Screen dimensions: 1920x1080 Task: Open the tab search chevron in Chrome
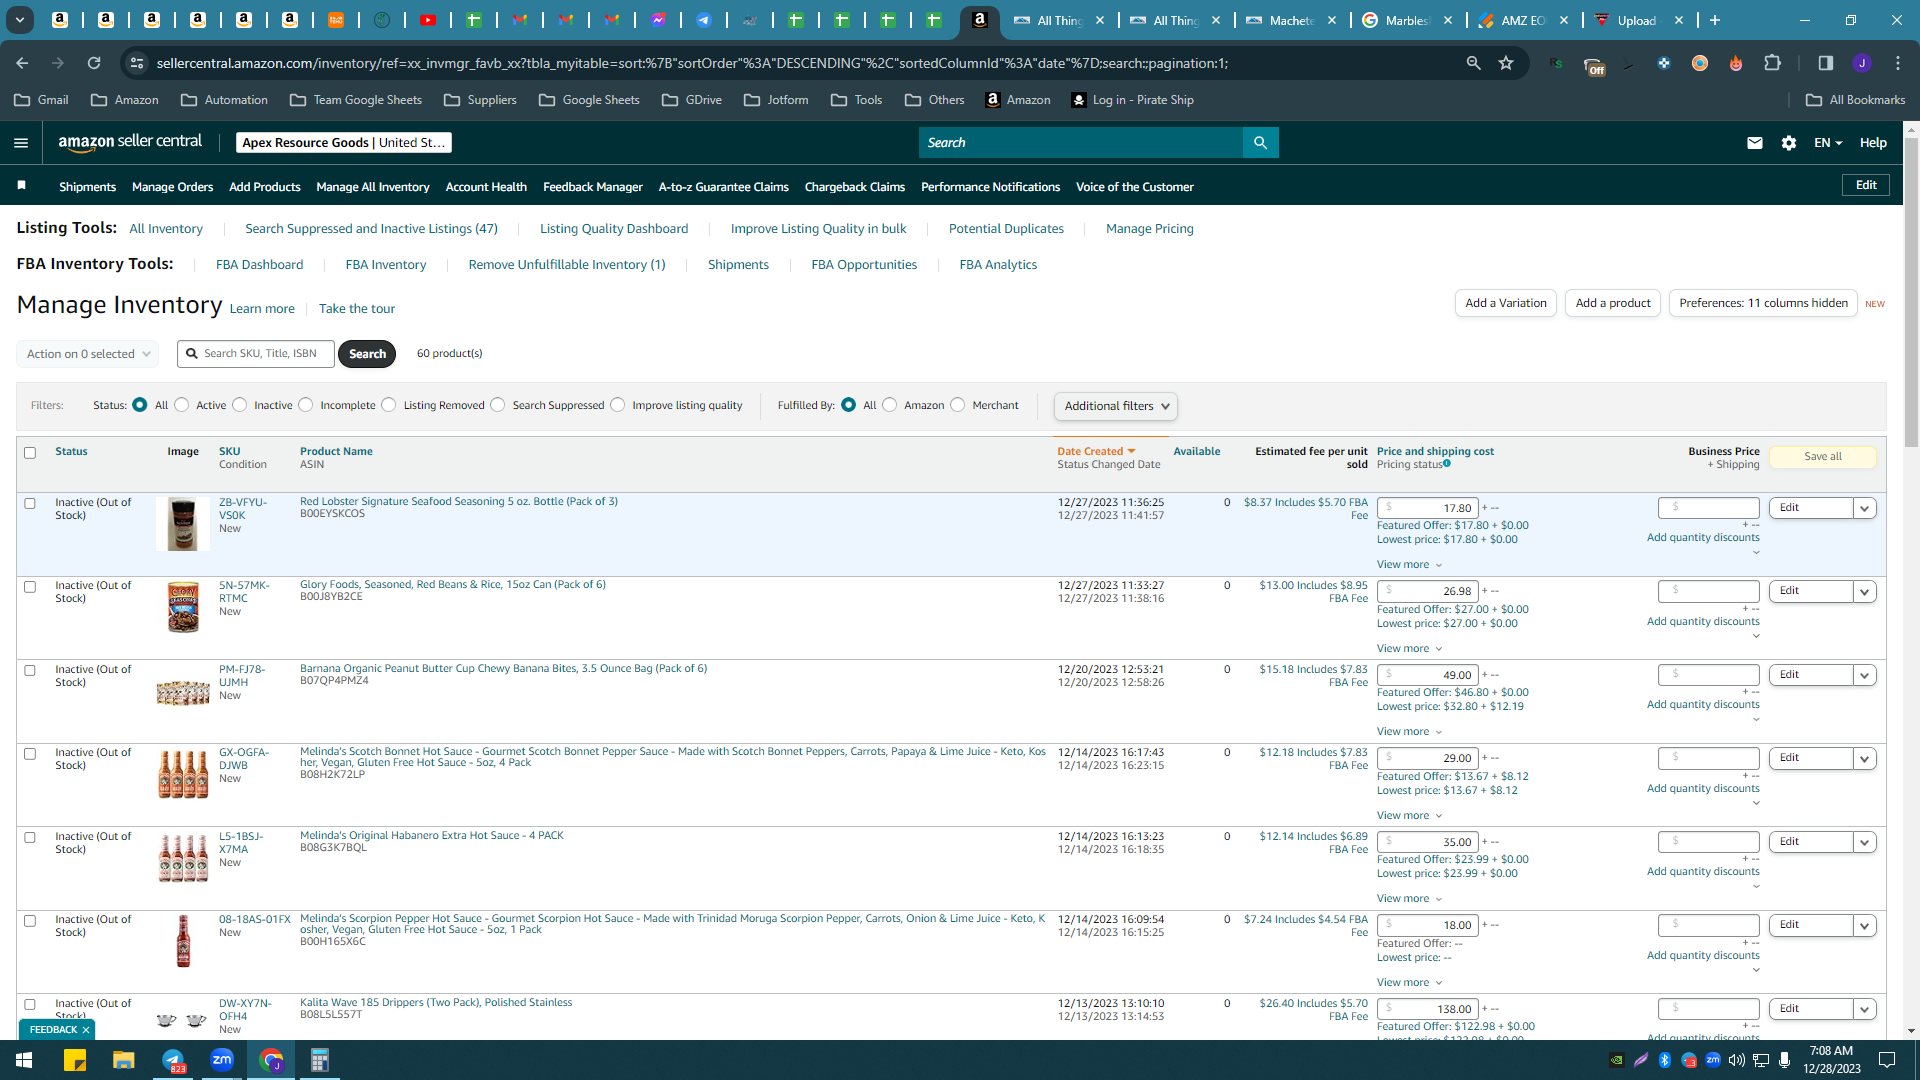(20, 20)
